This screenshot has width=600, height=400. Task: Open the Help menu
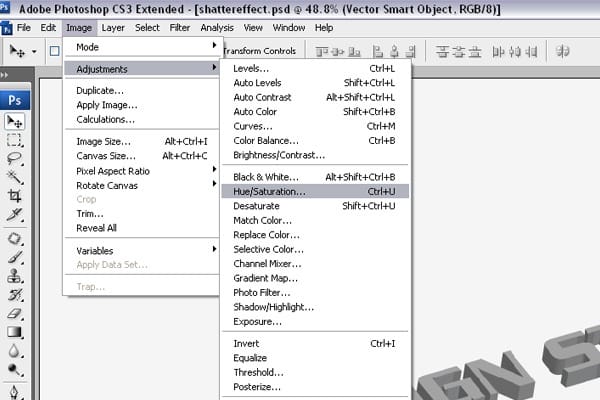click(324, 28)
